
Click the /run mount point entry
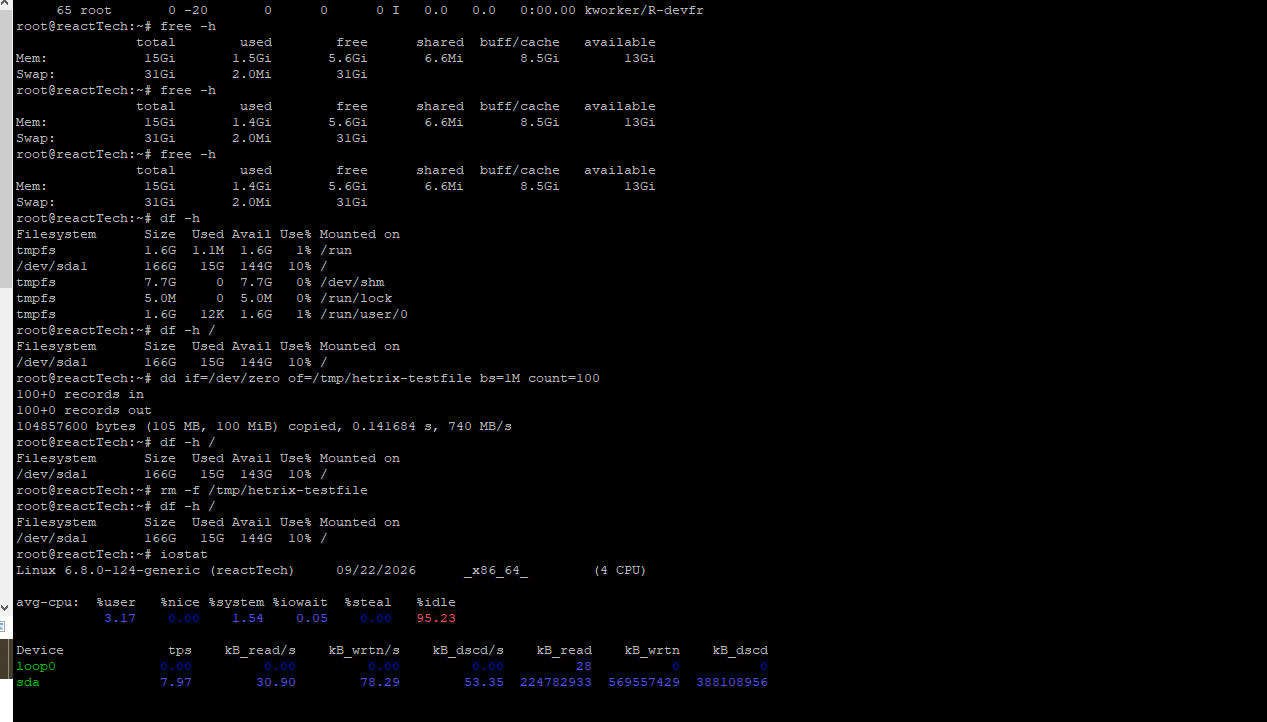click(x=336, y=250)
